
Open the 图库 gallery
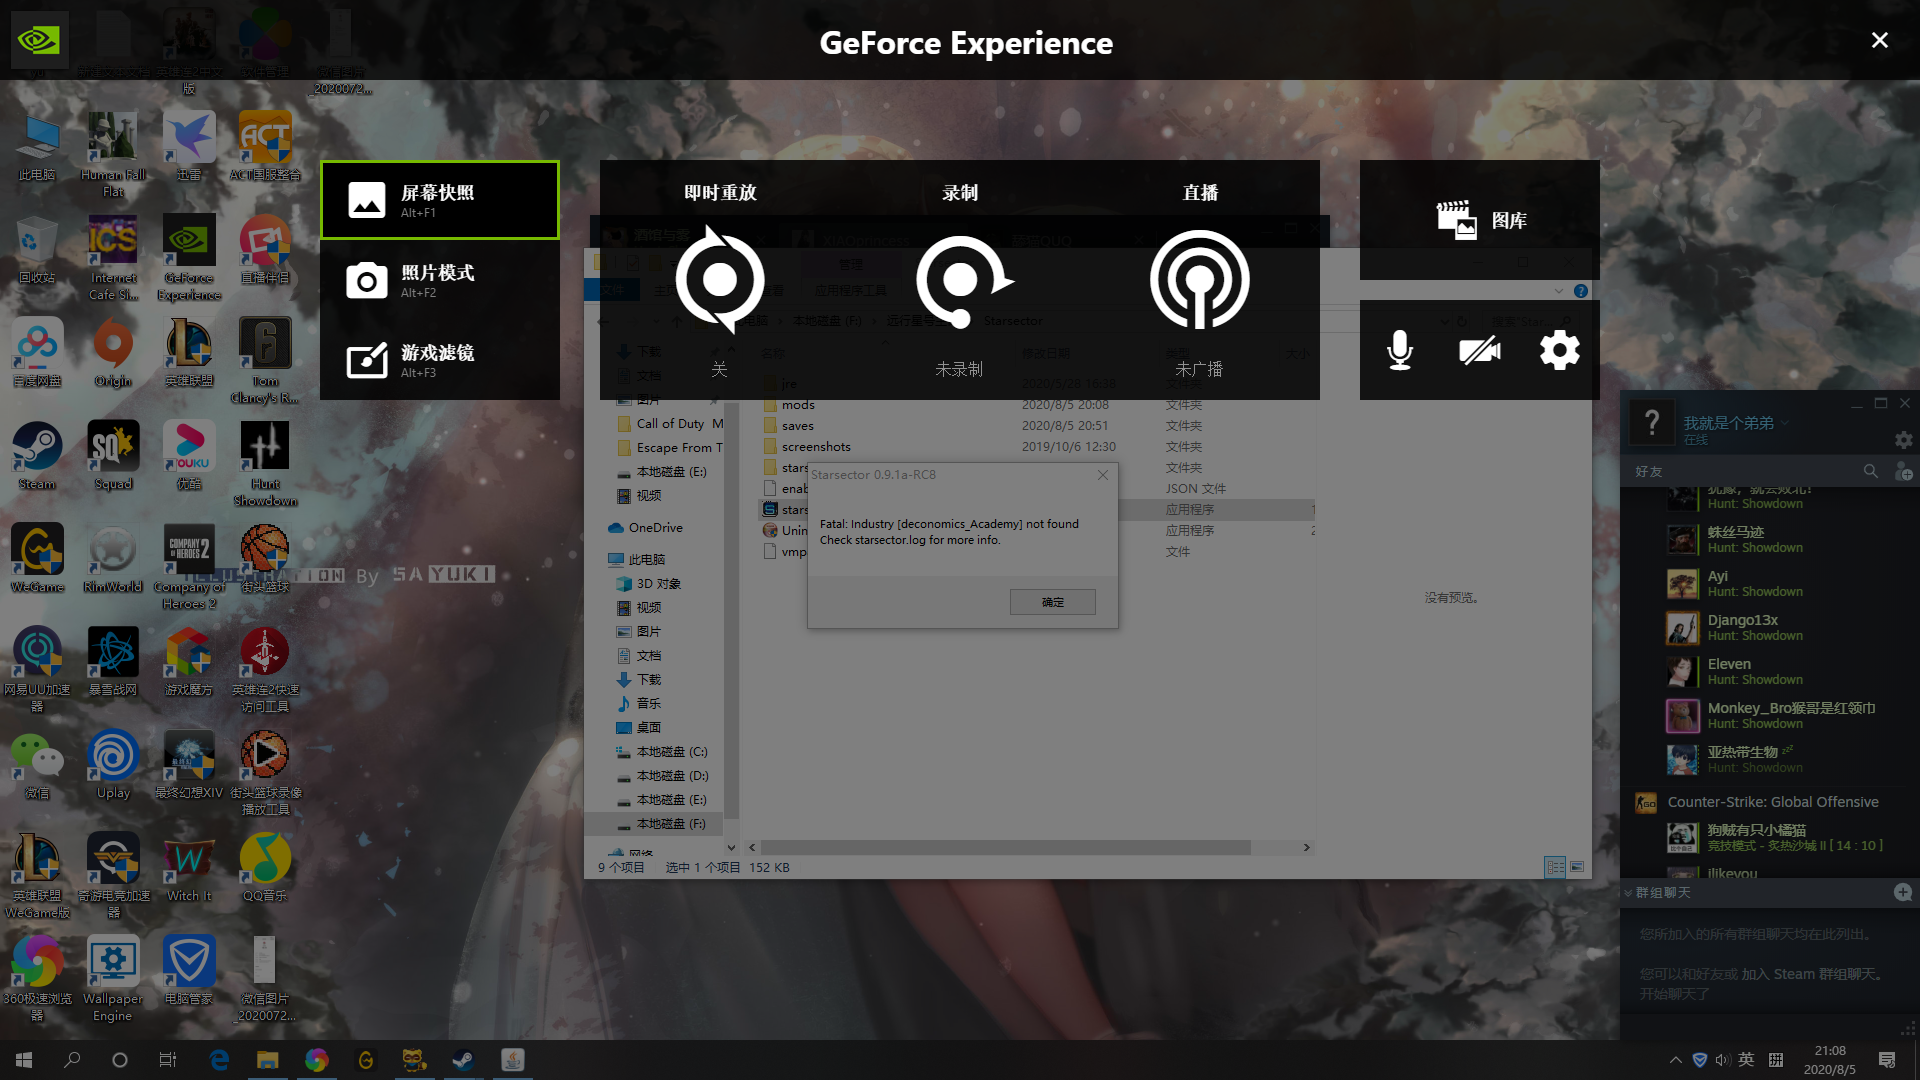[x=1484, y=219]
